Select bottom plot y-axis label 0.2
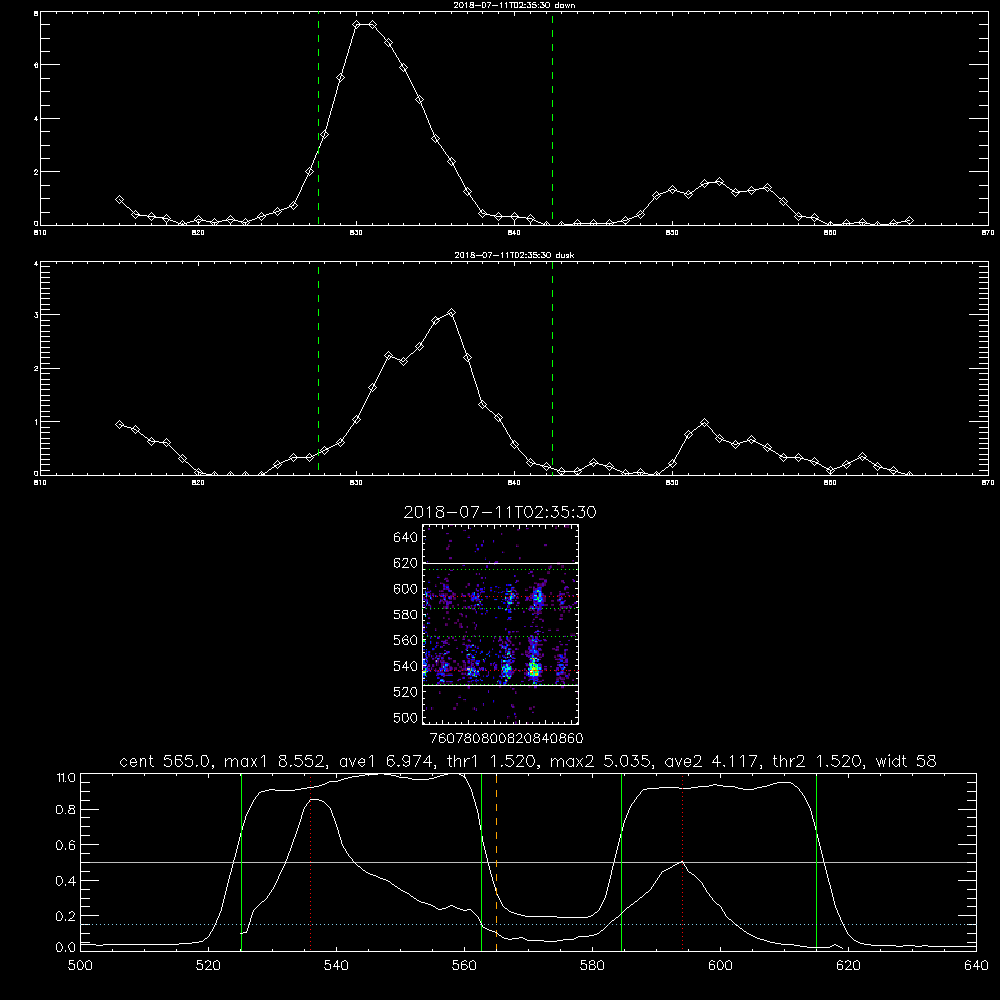 click(66, 916)
